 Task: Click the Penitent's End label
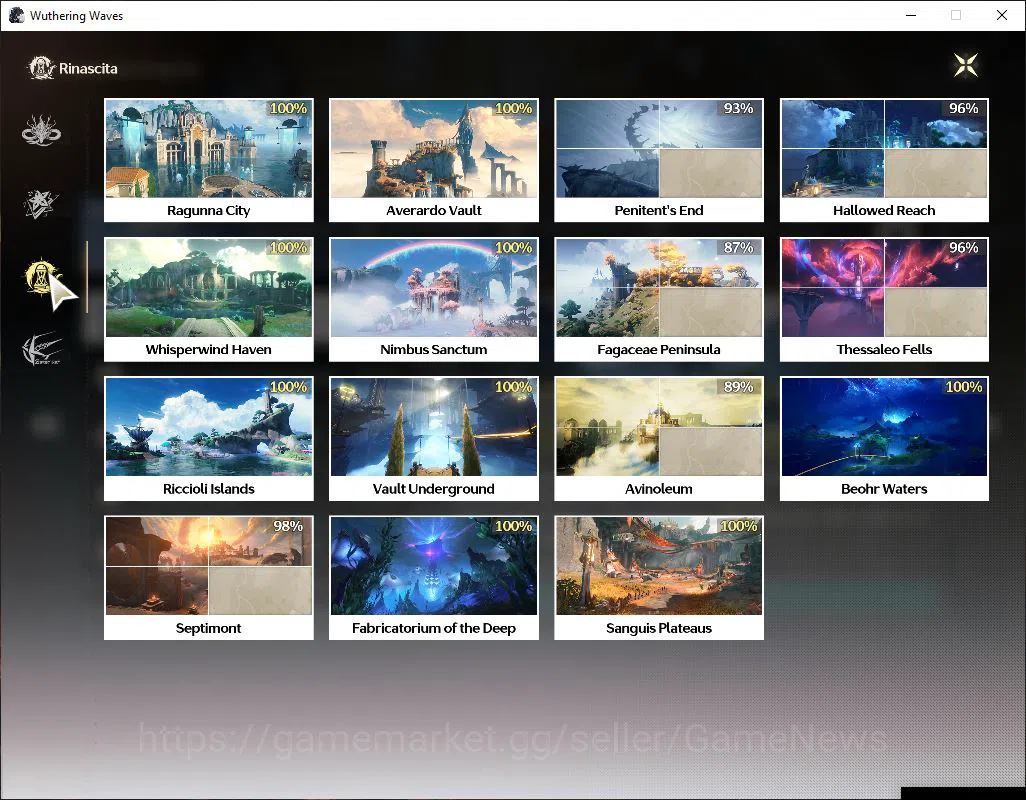(659, 211)
